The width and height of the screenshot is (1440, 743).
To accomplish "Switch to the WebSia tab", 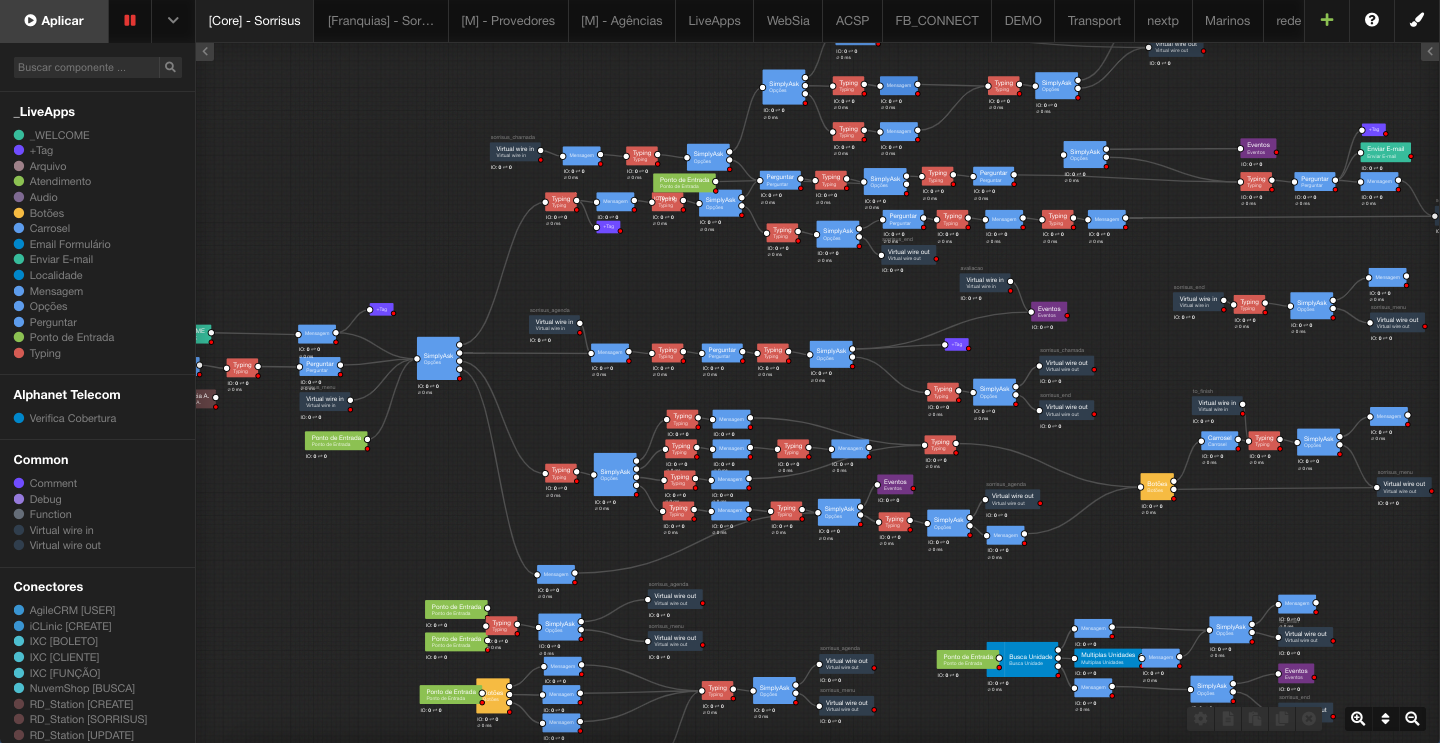I will [x=788, y=20].
